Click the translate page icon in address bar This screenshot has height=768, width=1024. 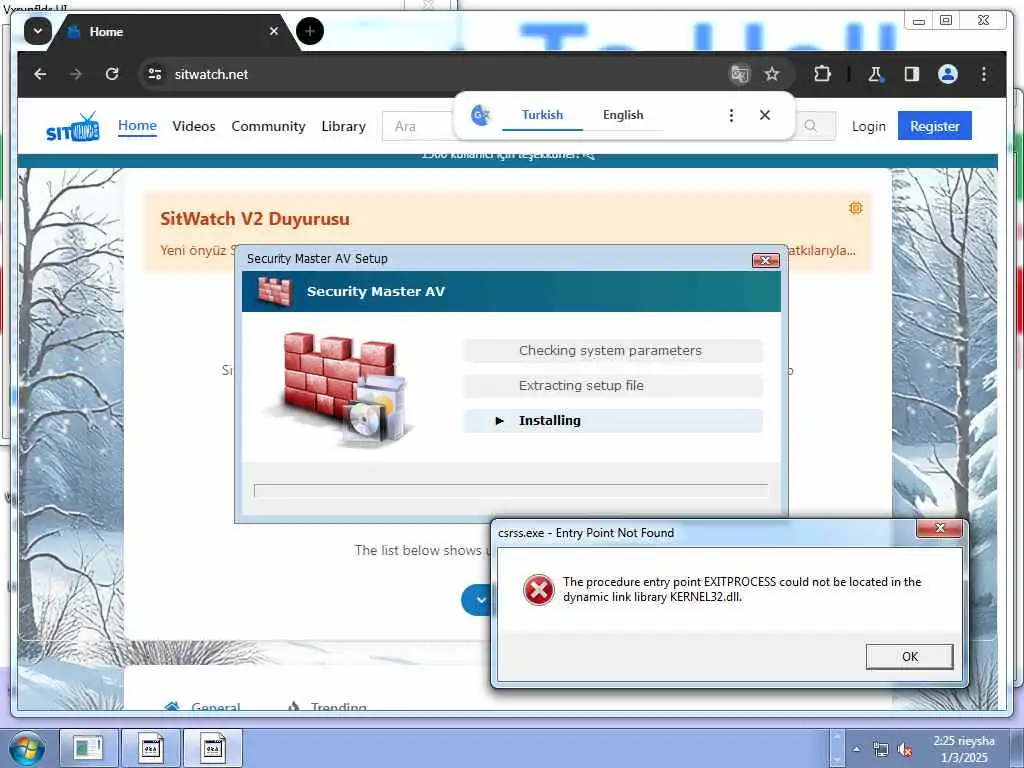[739, 74]
